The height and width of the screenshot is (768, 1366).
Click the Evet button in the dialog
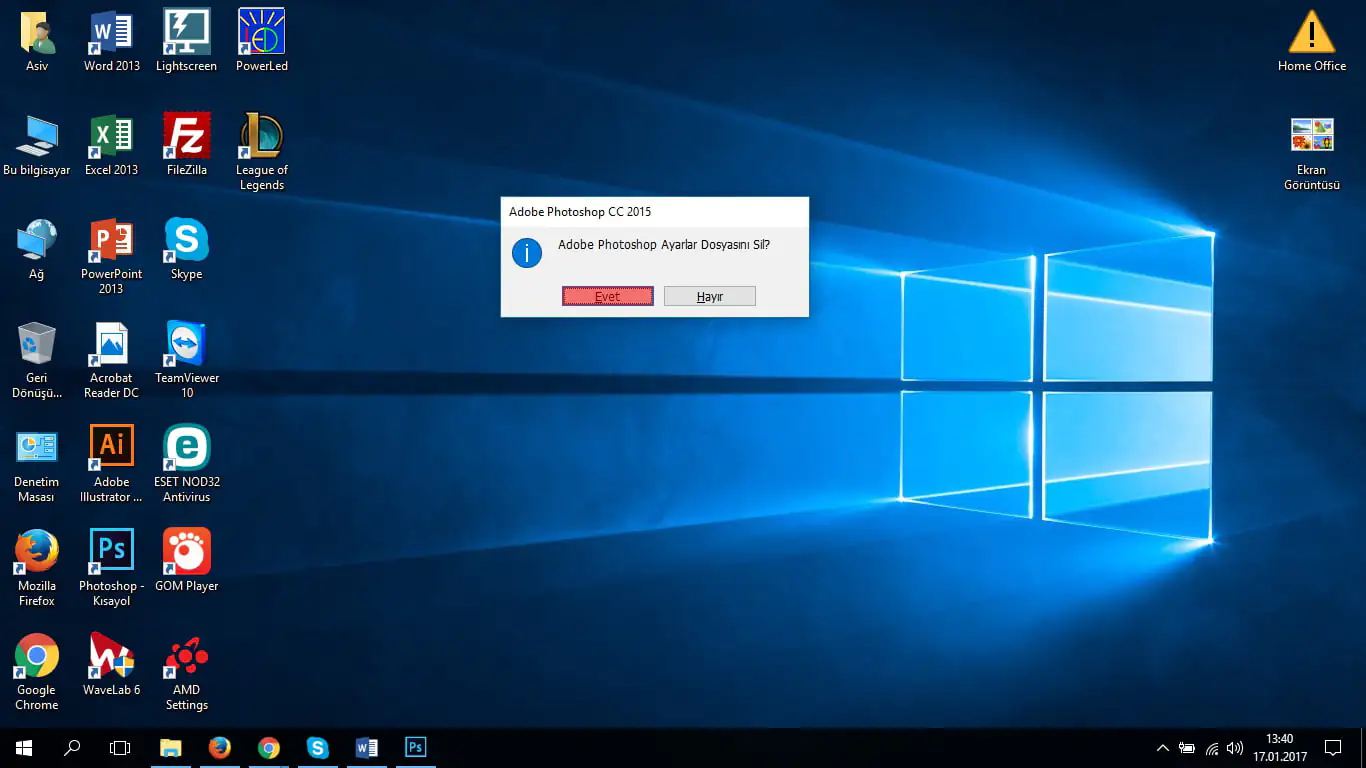pyautogui.click(x=608, y=296)
